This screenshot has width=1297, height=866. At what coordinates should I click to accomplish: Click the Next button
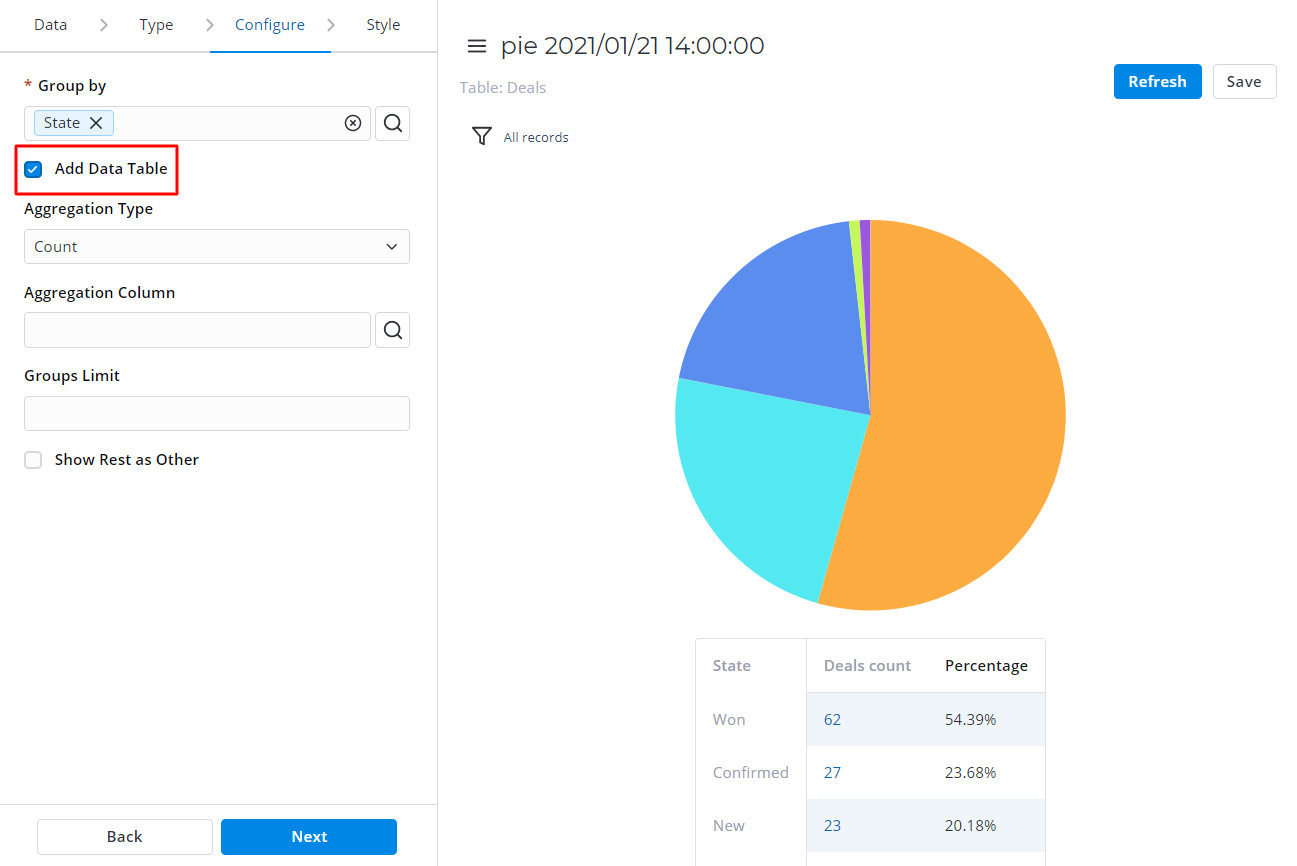(309, 837)
